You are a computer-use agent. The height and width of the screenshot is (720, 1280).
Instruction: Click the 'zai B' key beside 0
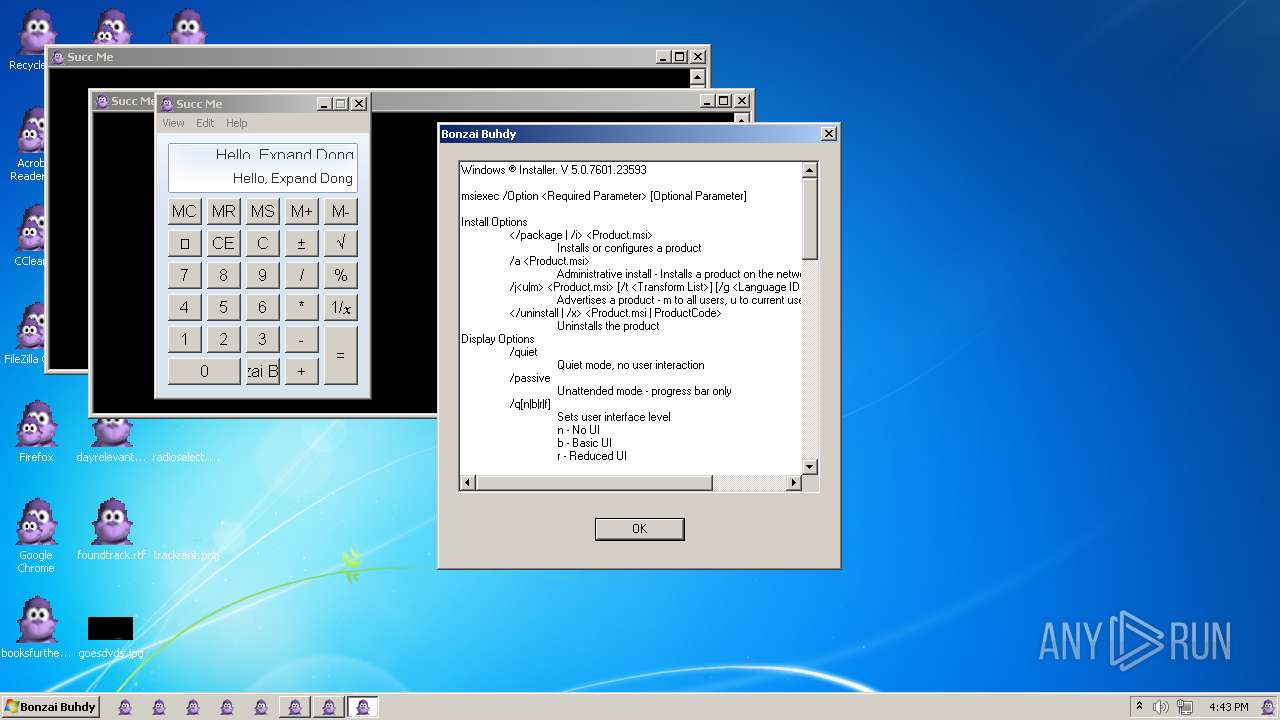pyautogui.click(x=262, y=371)
